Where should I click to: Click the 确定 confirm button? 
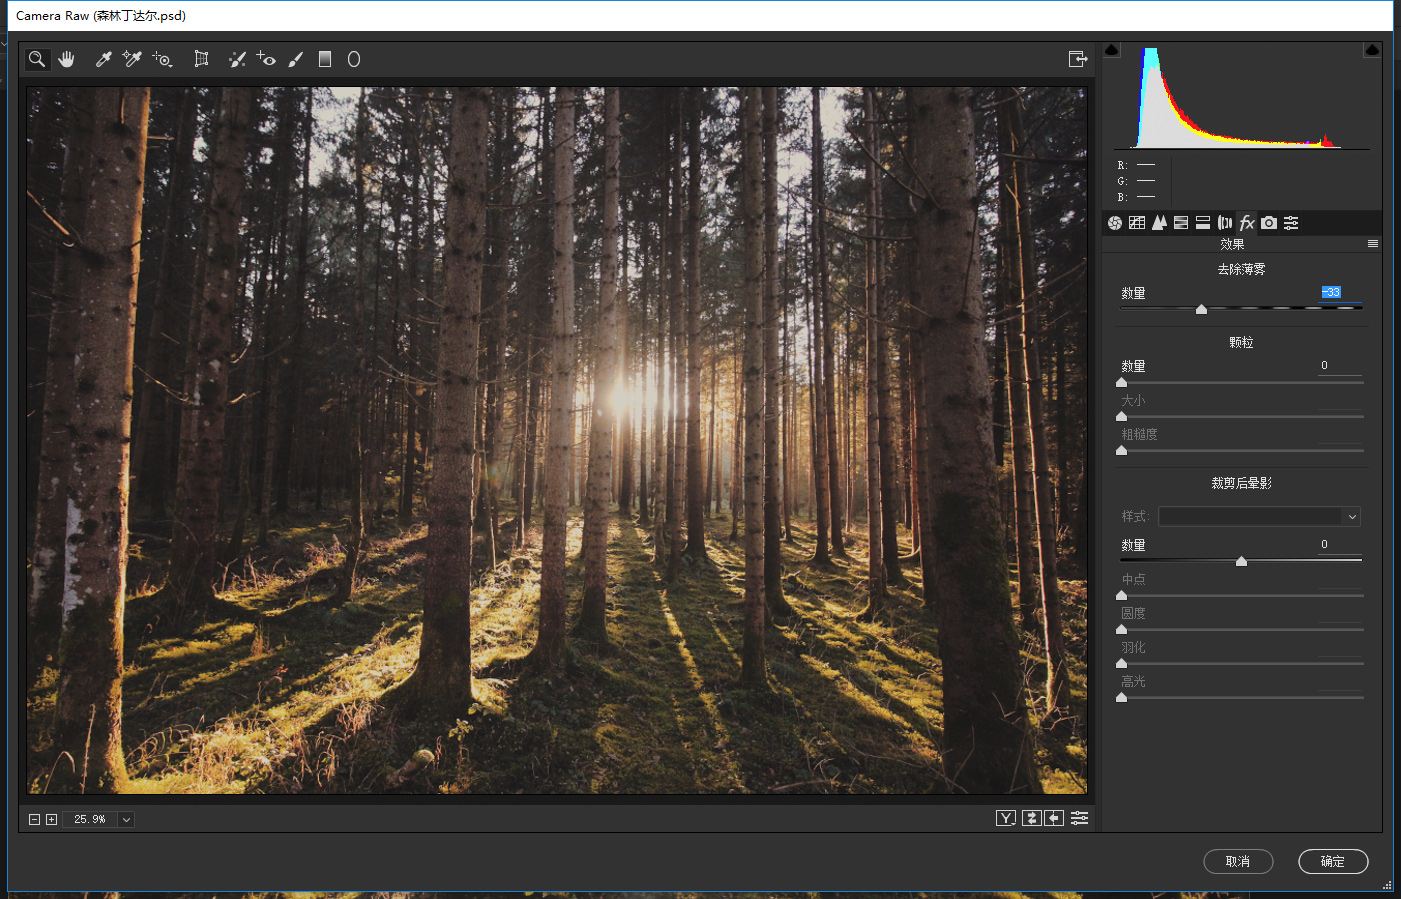1332,861
